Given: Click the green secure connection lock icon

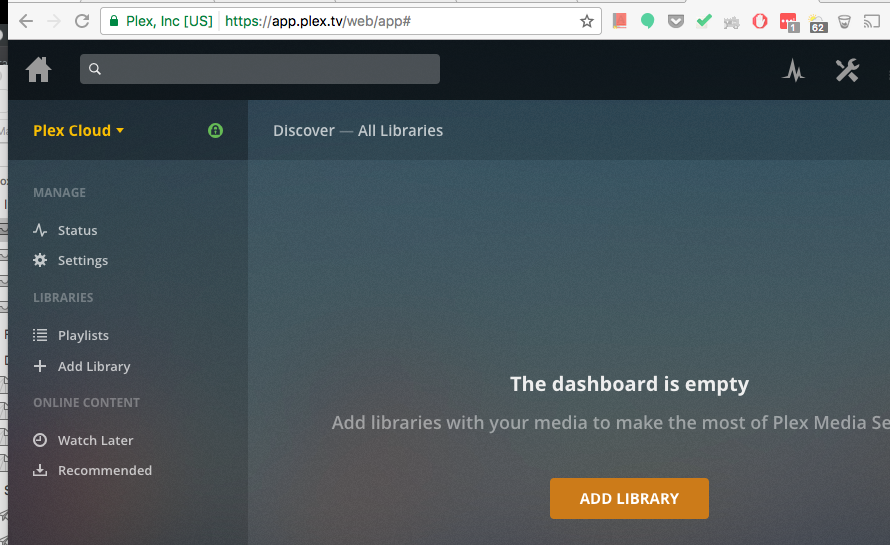Looking at the screenshot, I should pos(215,131).
